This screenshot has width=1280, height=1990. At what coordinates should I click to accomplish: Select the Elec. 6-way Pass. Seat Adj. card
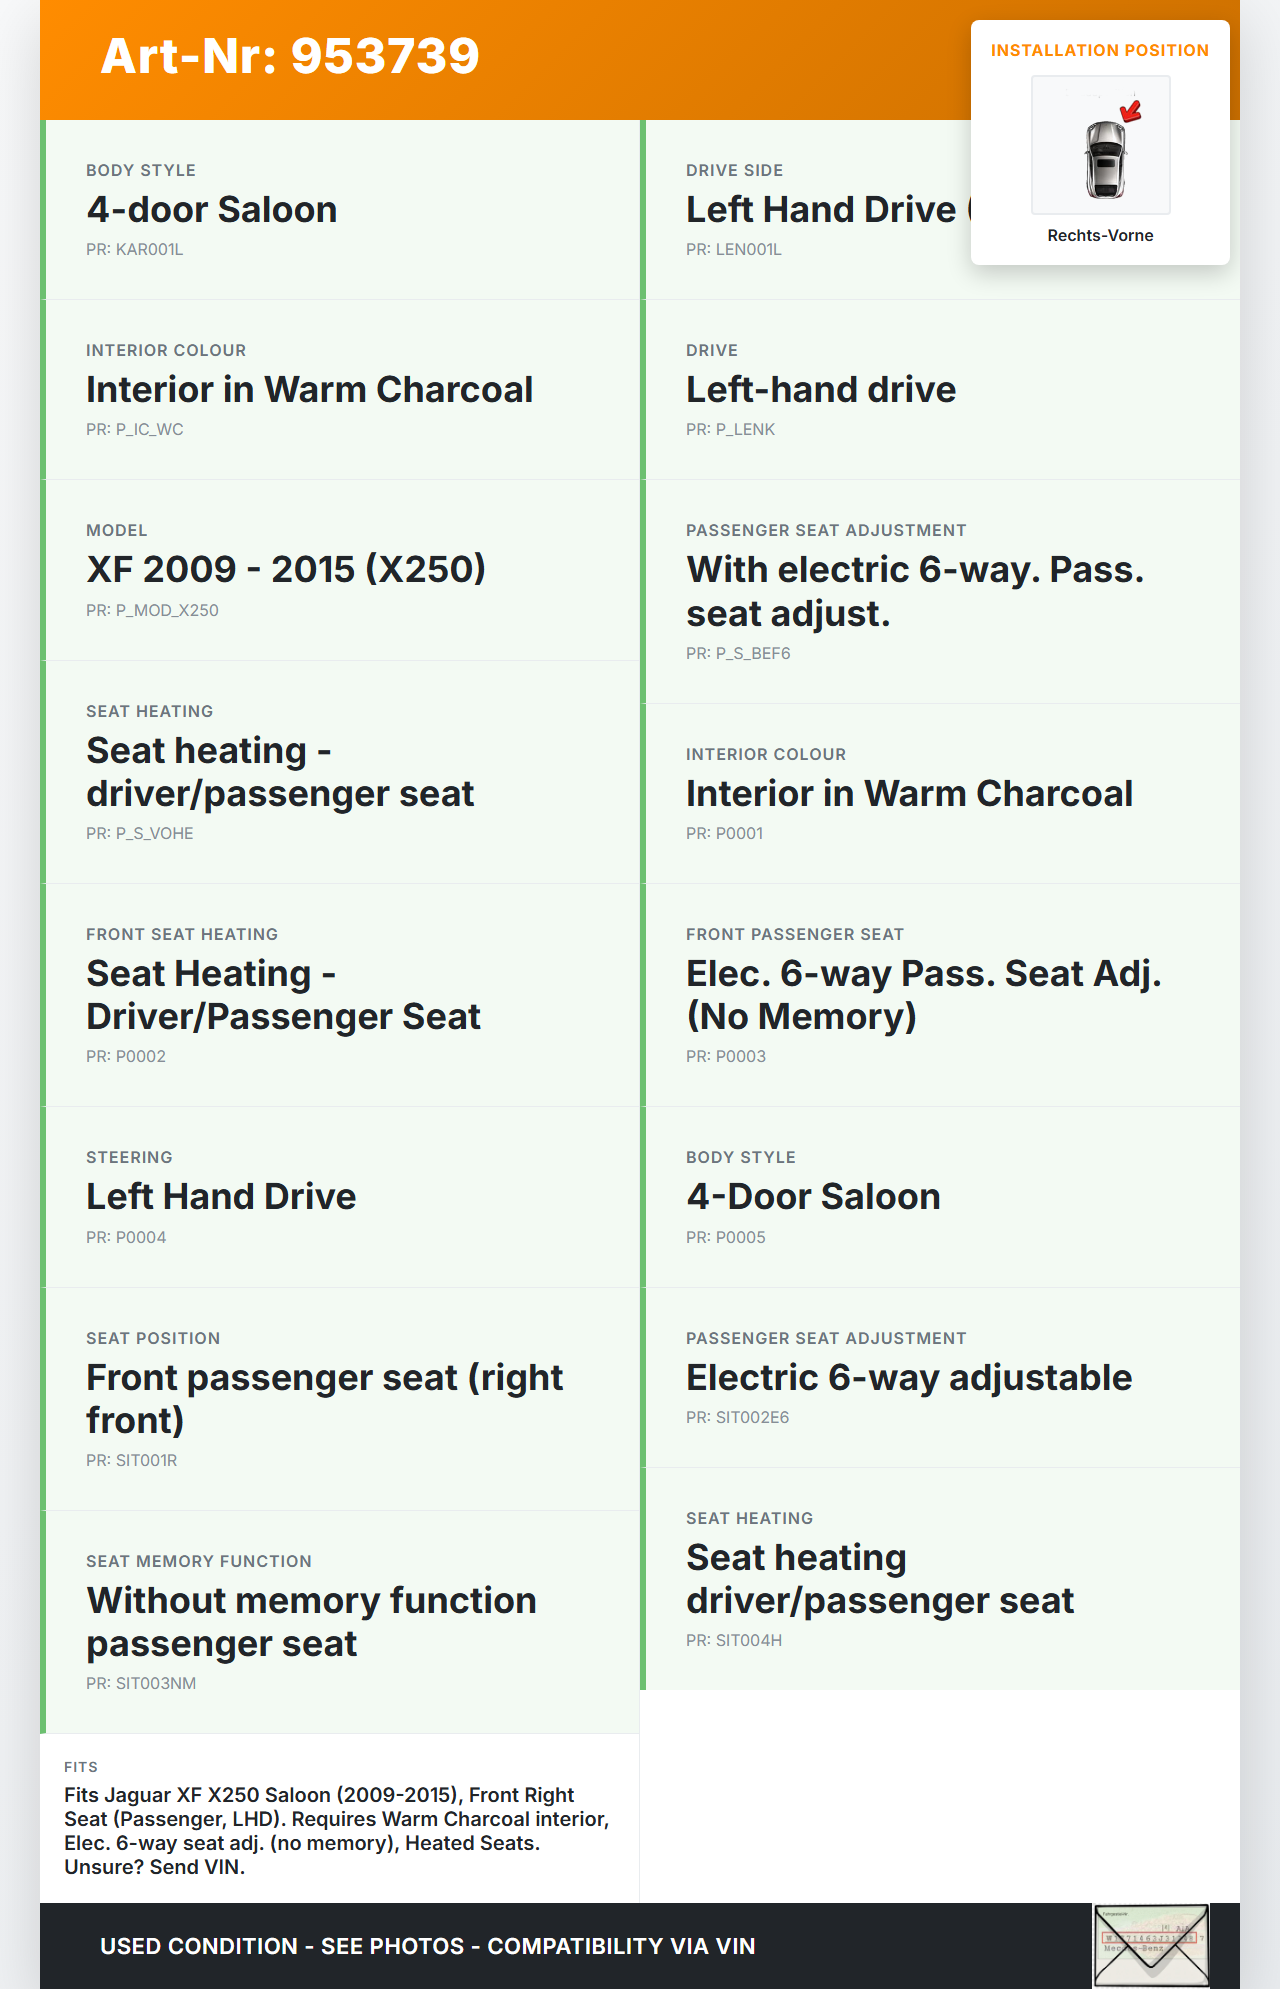(922, 995)
